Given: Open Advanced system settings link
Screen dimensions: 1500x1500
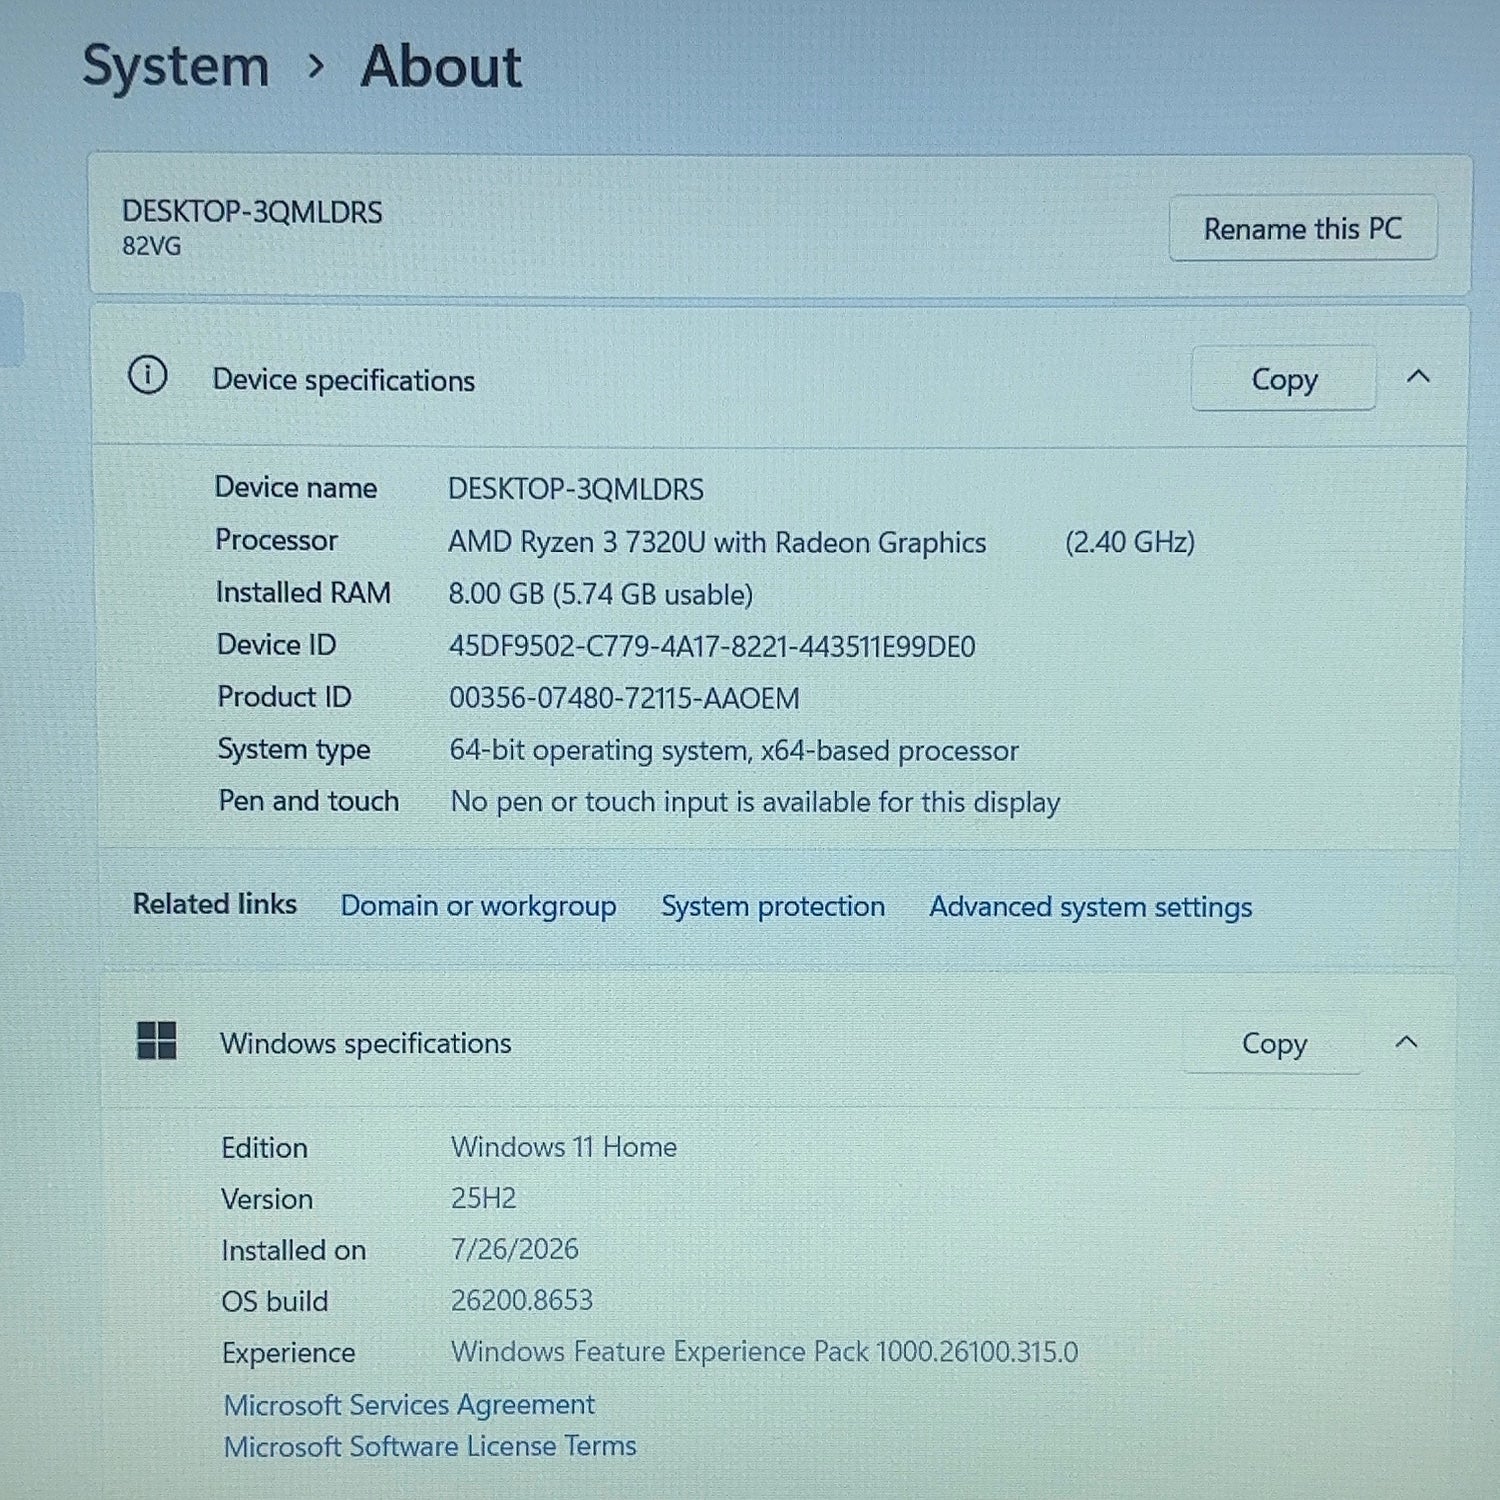Looking at the screenshot, I should [x=1091, y=907].
